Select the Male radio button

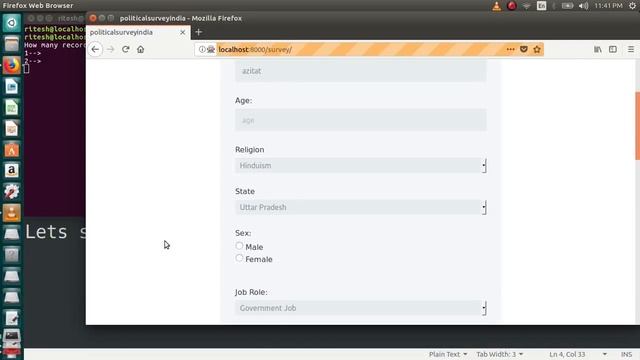(x=239, y=246)
